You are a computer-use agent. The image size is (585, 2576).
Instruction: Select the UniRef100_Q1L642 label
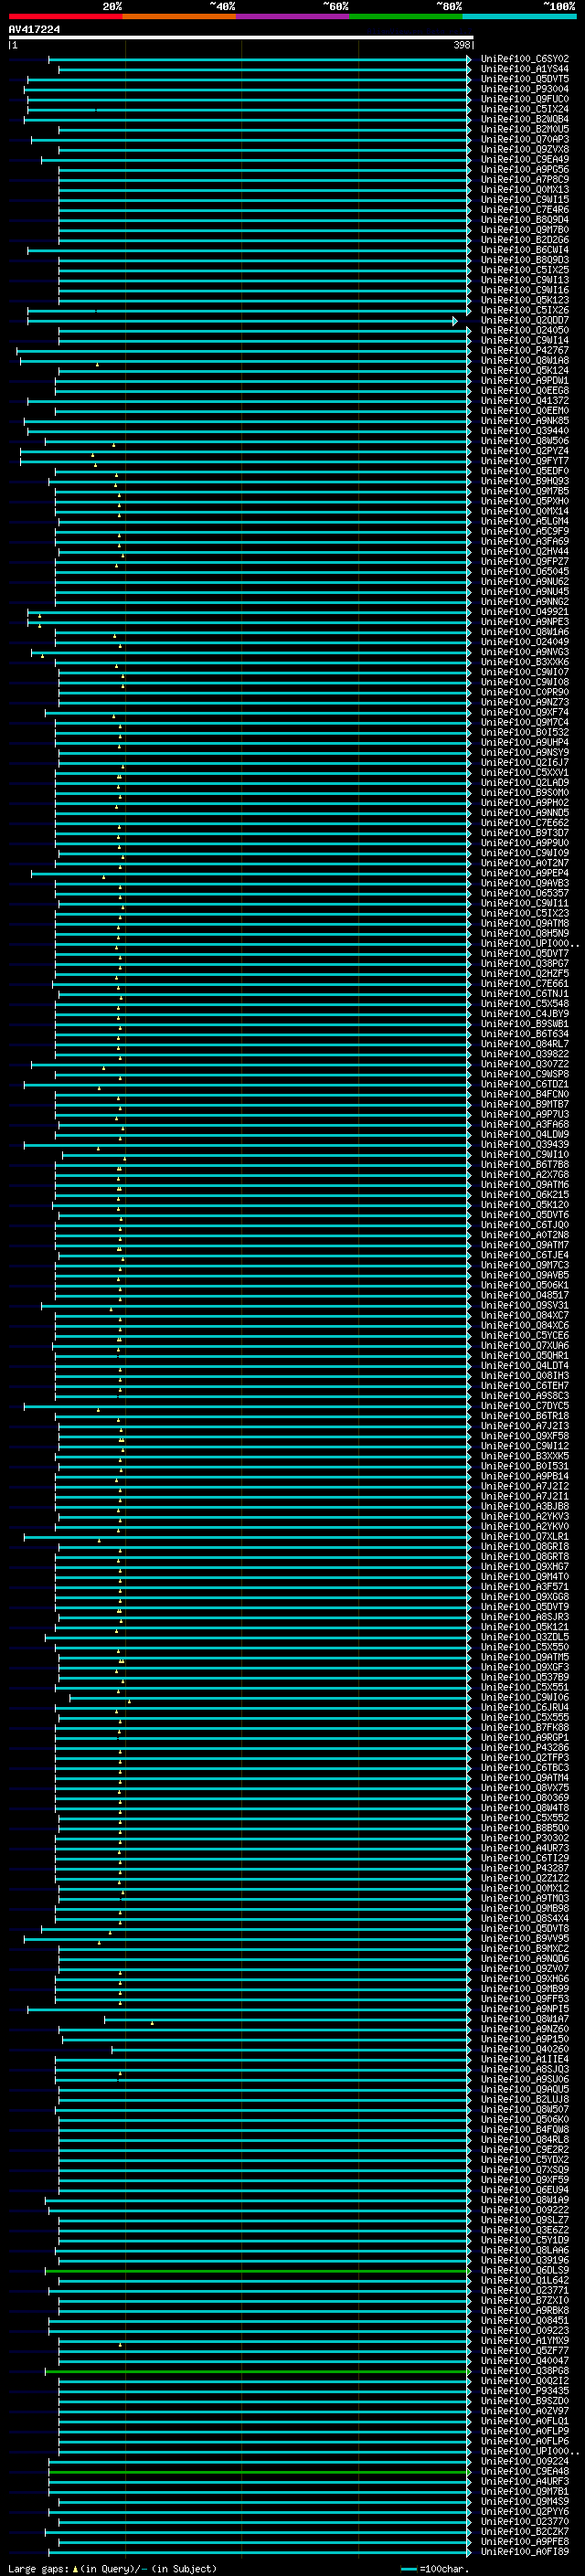coord(524,2280)
